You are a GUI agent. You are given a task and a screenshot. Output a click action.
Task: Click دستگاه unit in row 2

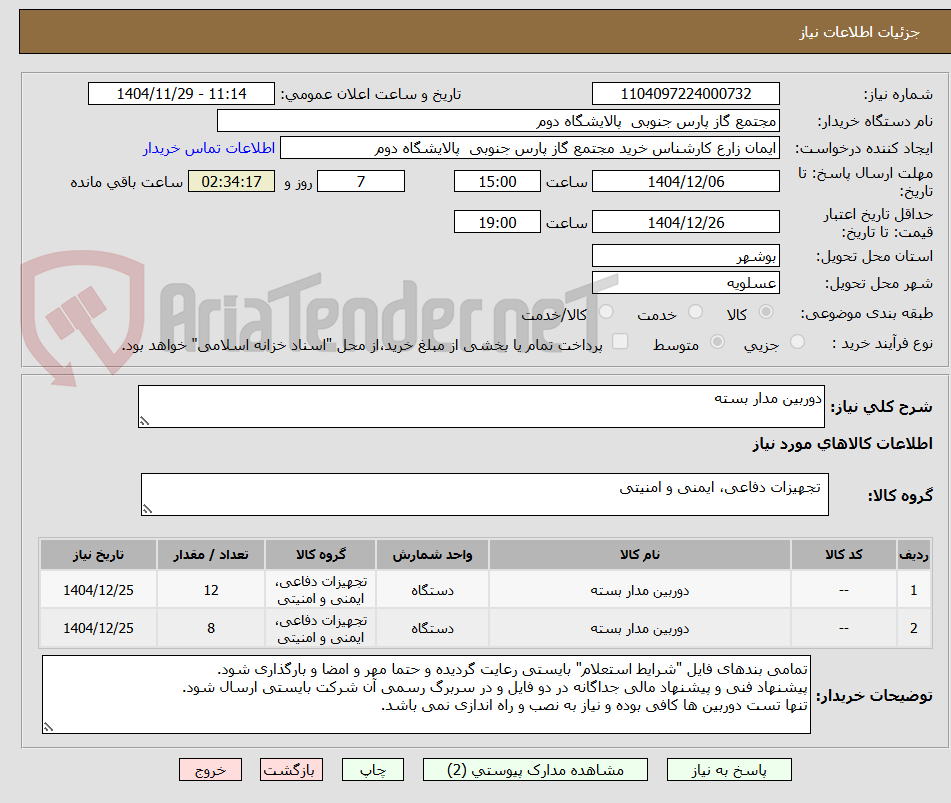(432, 628)
